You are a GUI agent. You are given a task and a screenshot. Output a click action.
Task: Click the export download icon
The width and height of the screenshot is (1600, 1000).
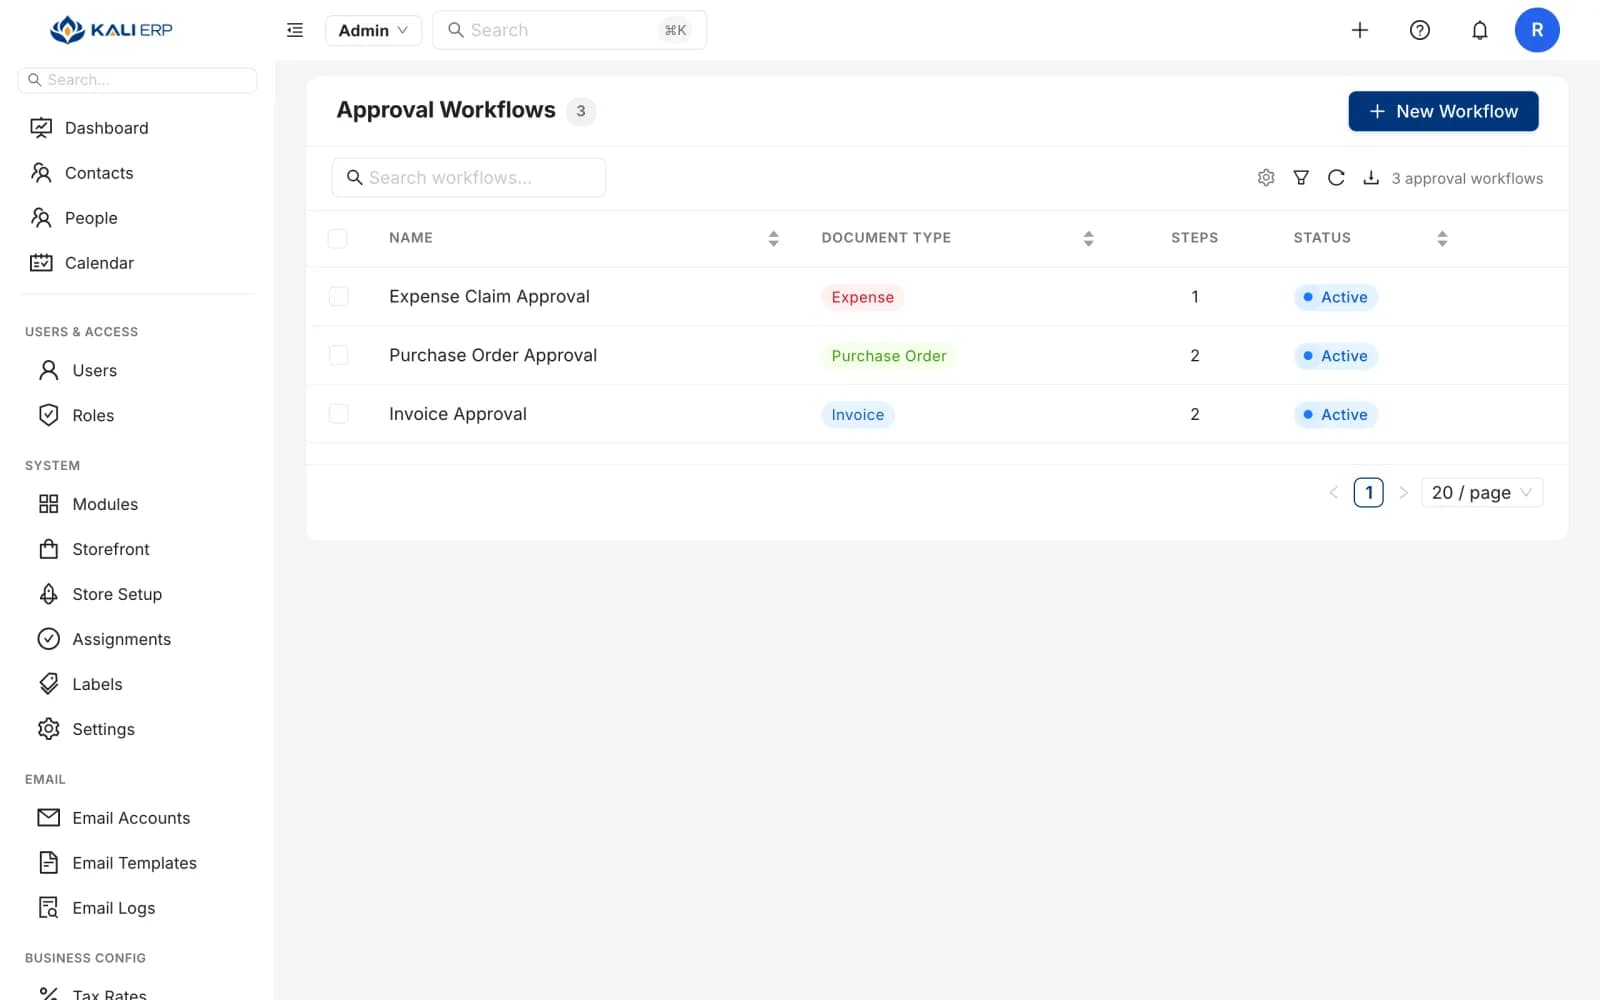coord(1371,178)
